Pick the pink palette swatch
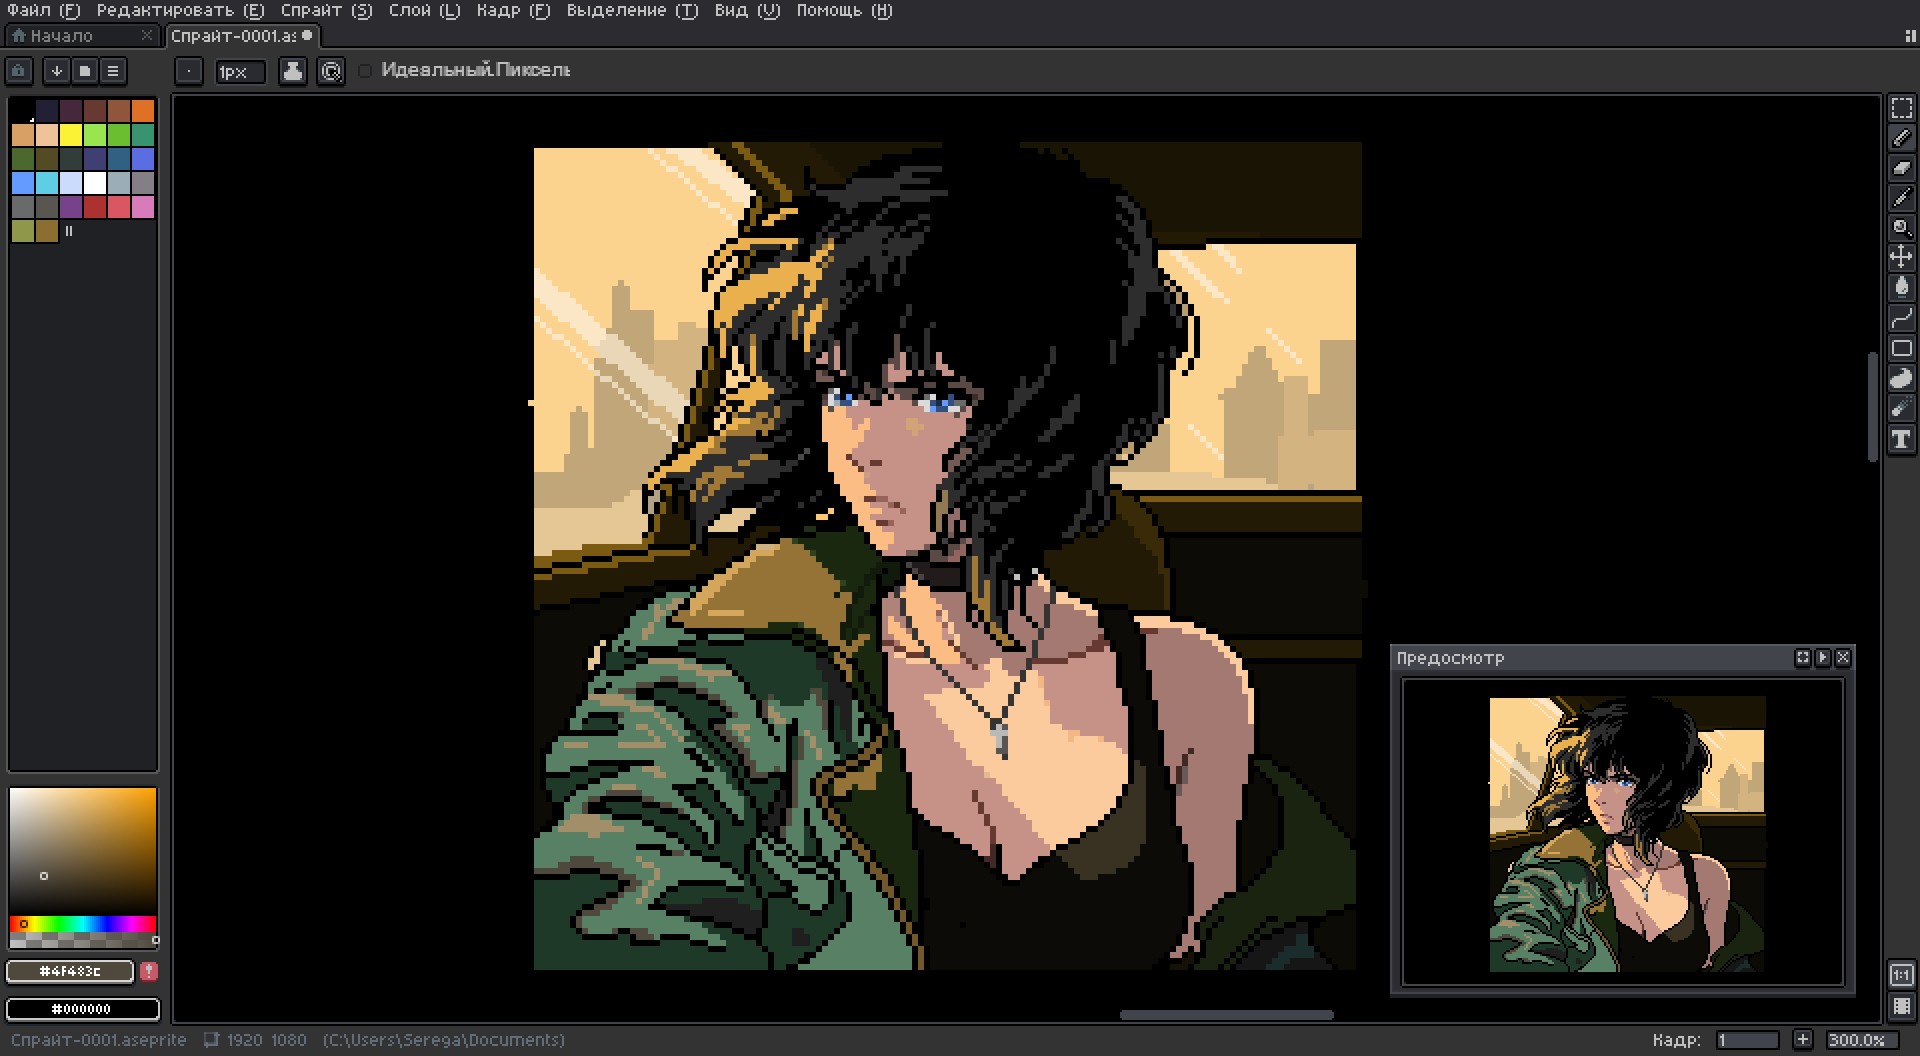 [143, 207]
